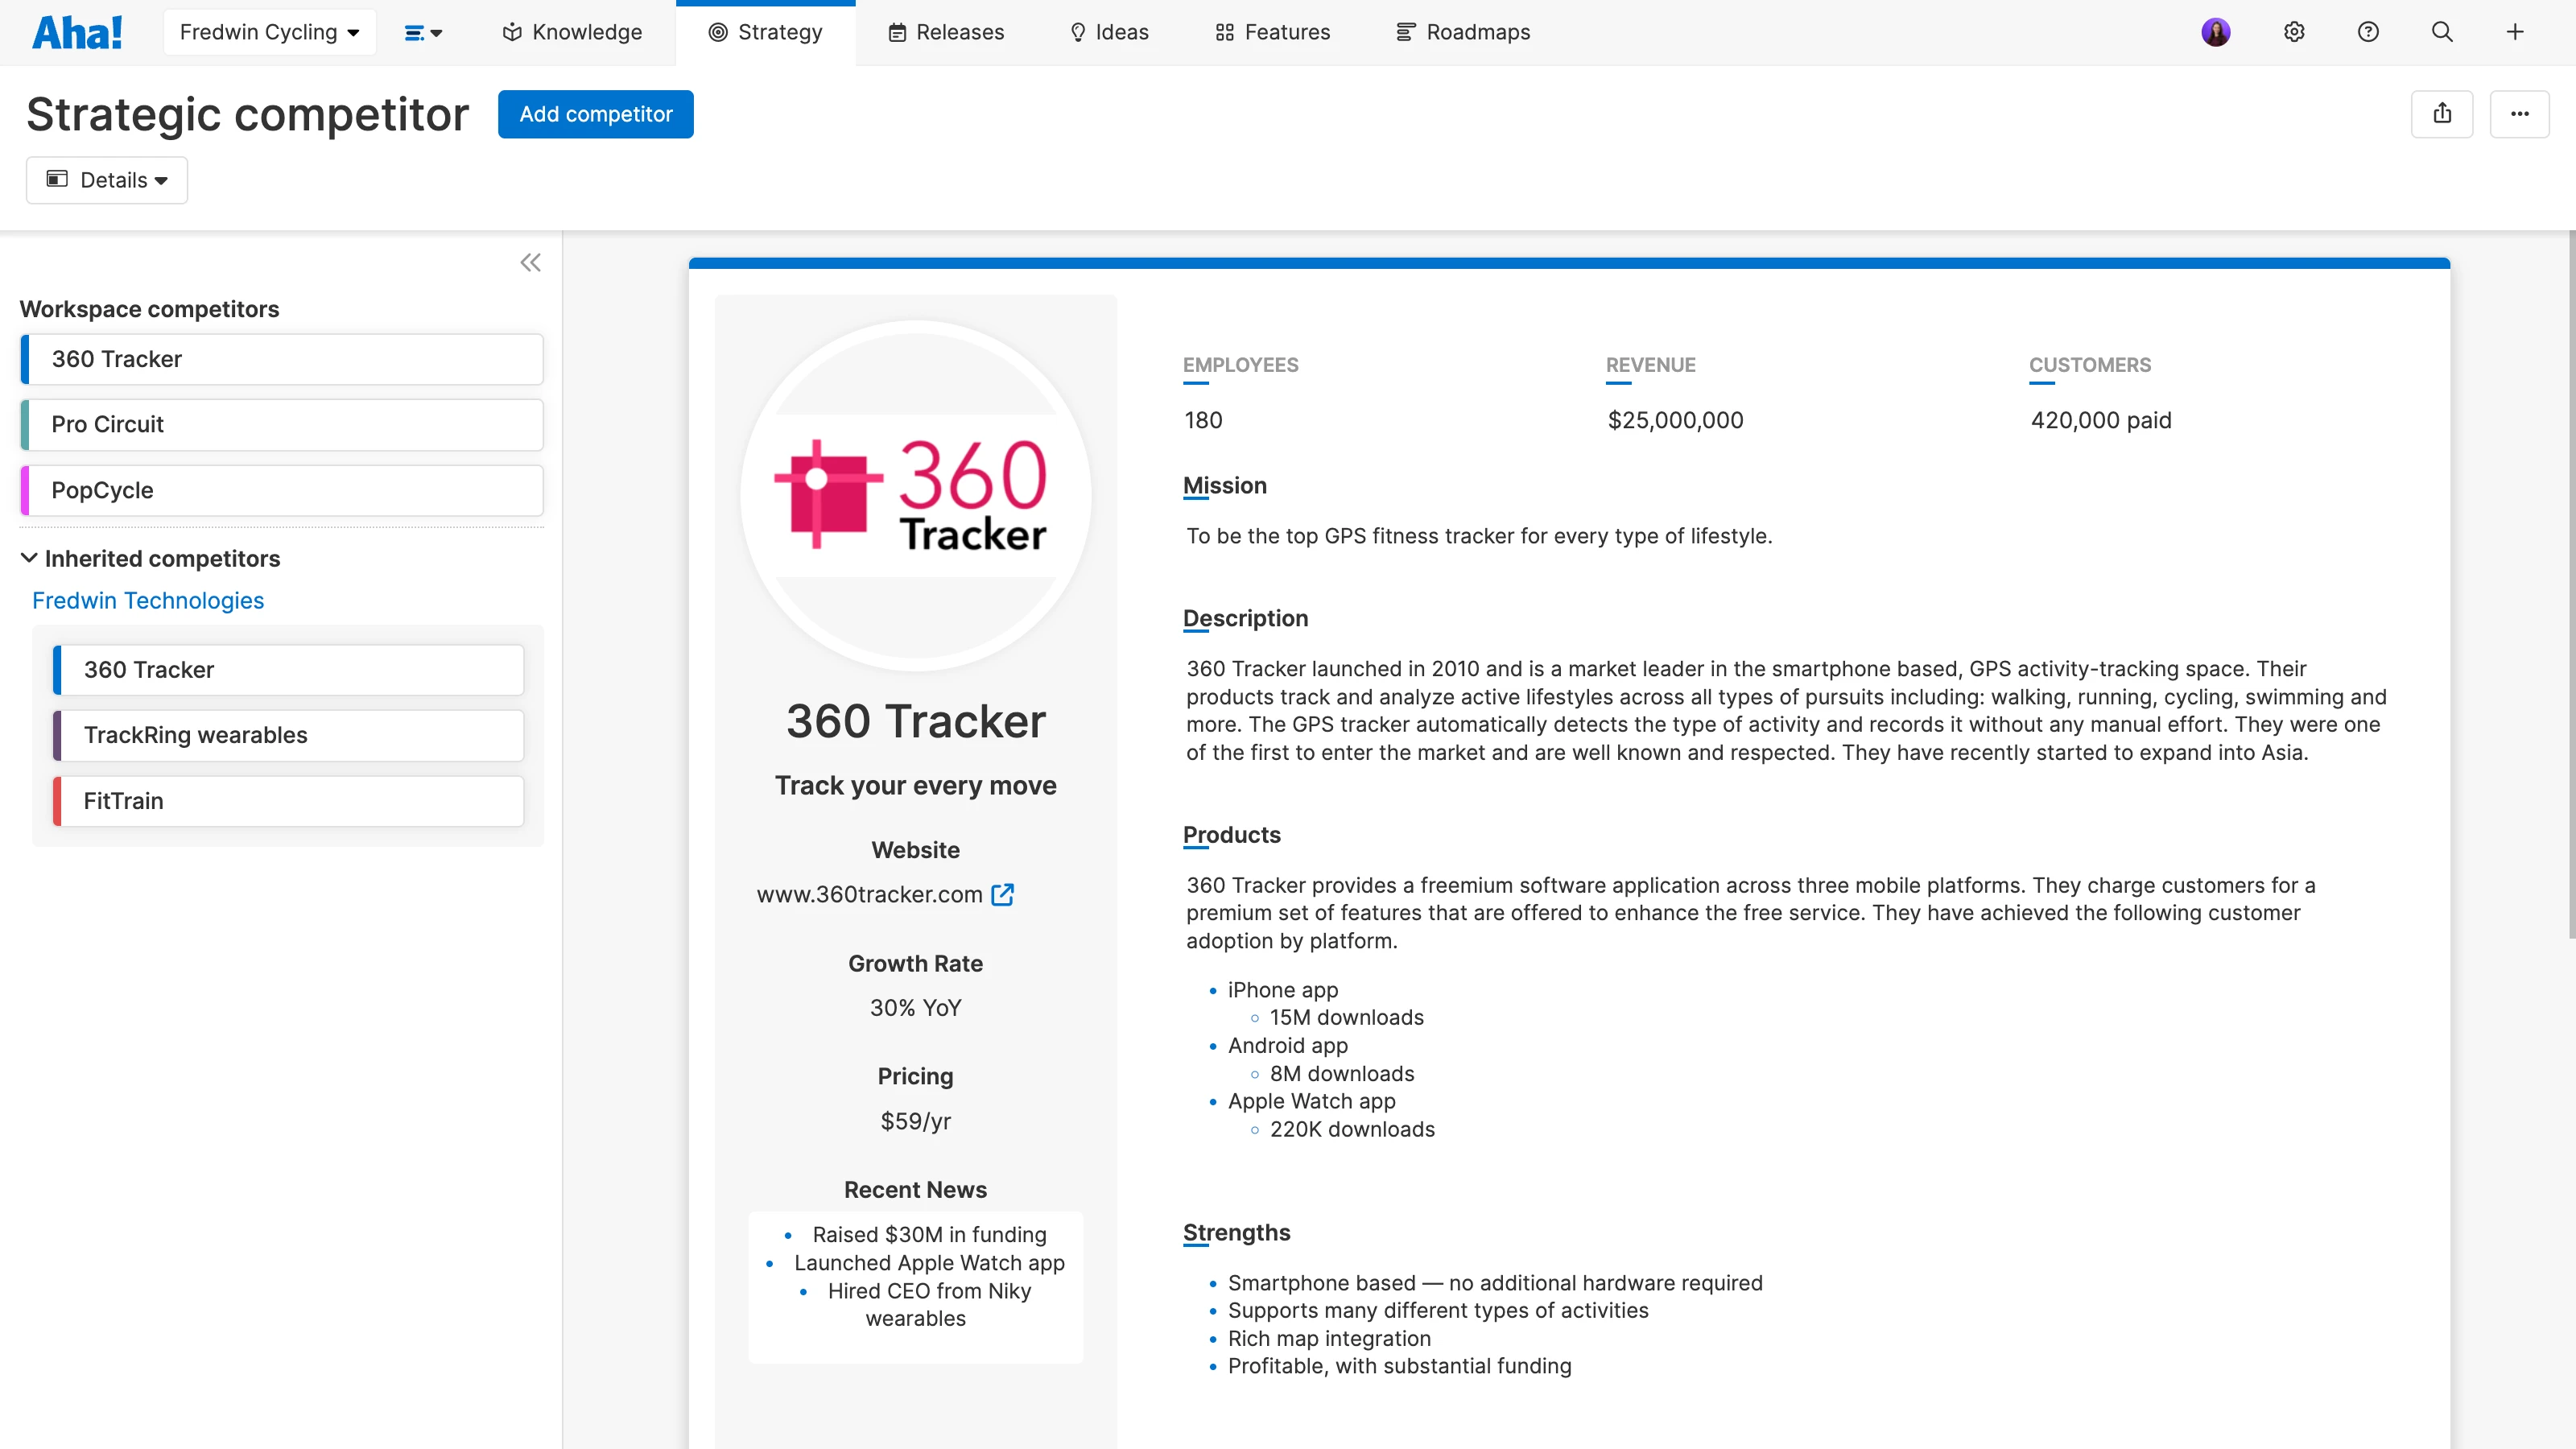
Task: Open the hierarchy navigation dropdown
Action: click(423, 32)
